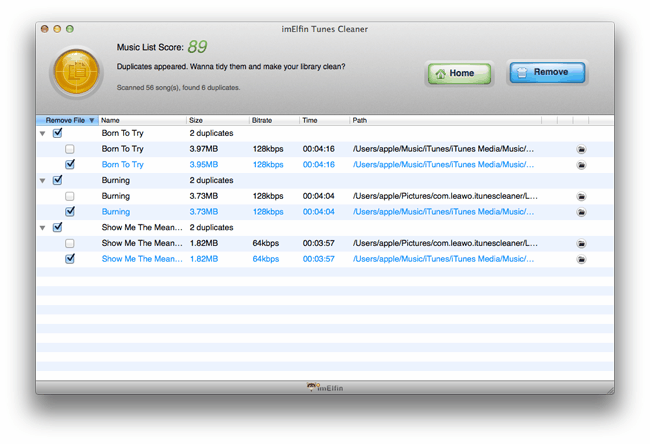Open folder icon for blue Show Me The Mean row
650x444 pixels.
click(x=581, y=260)
